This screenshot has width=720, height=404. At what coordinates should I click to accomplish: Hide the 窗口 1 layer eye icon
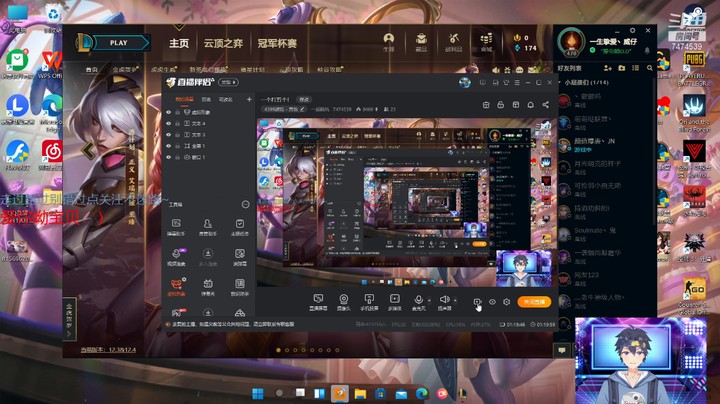click(x=169, y=157)
